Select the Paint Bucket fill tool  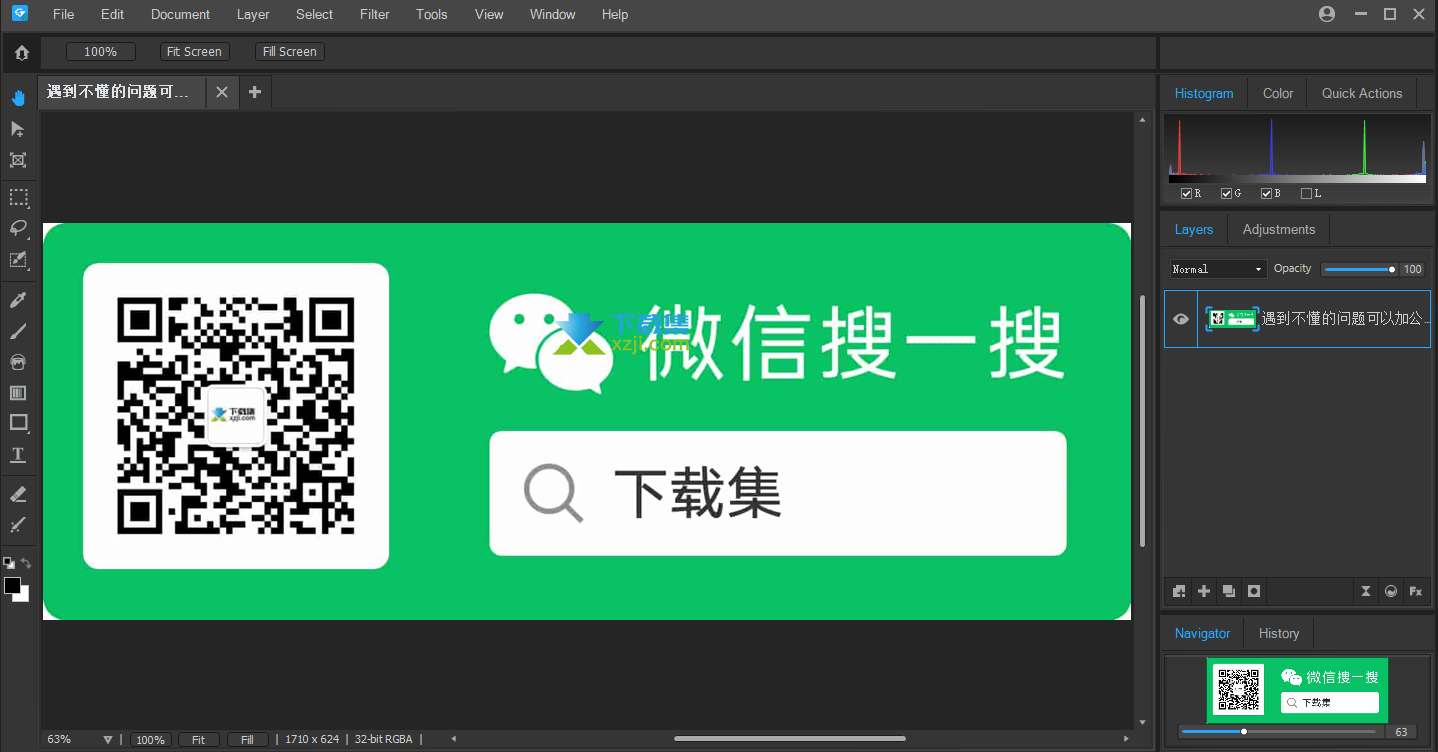pyautogui.click(x=18, y=362)
